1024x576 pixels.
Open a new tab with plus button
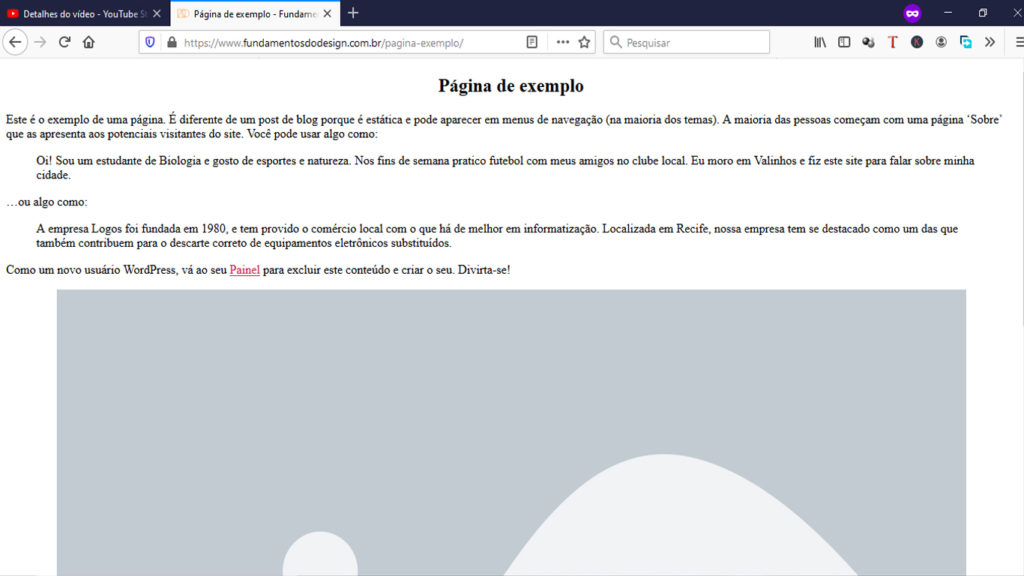click(x=353, y=13)
